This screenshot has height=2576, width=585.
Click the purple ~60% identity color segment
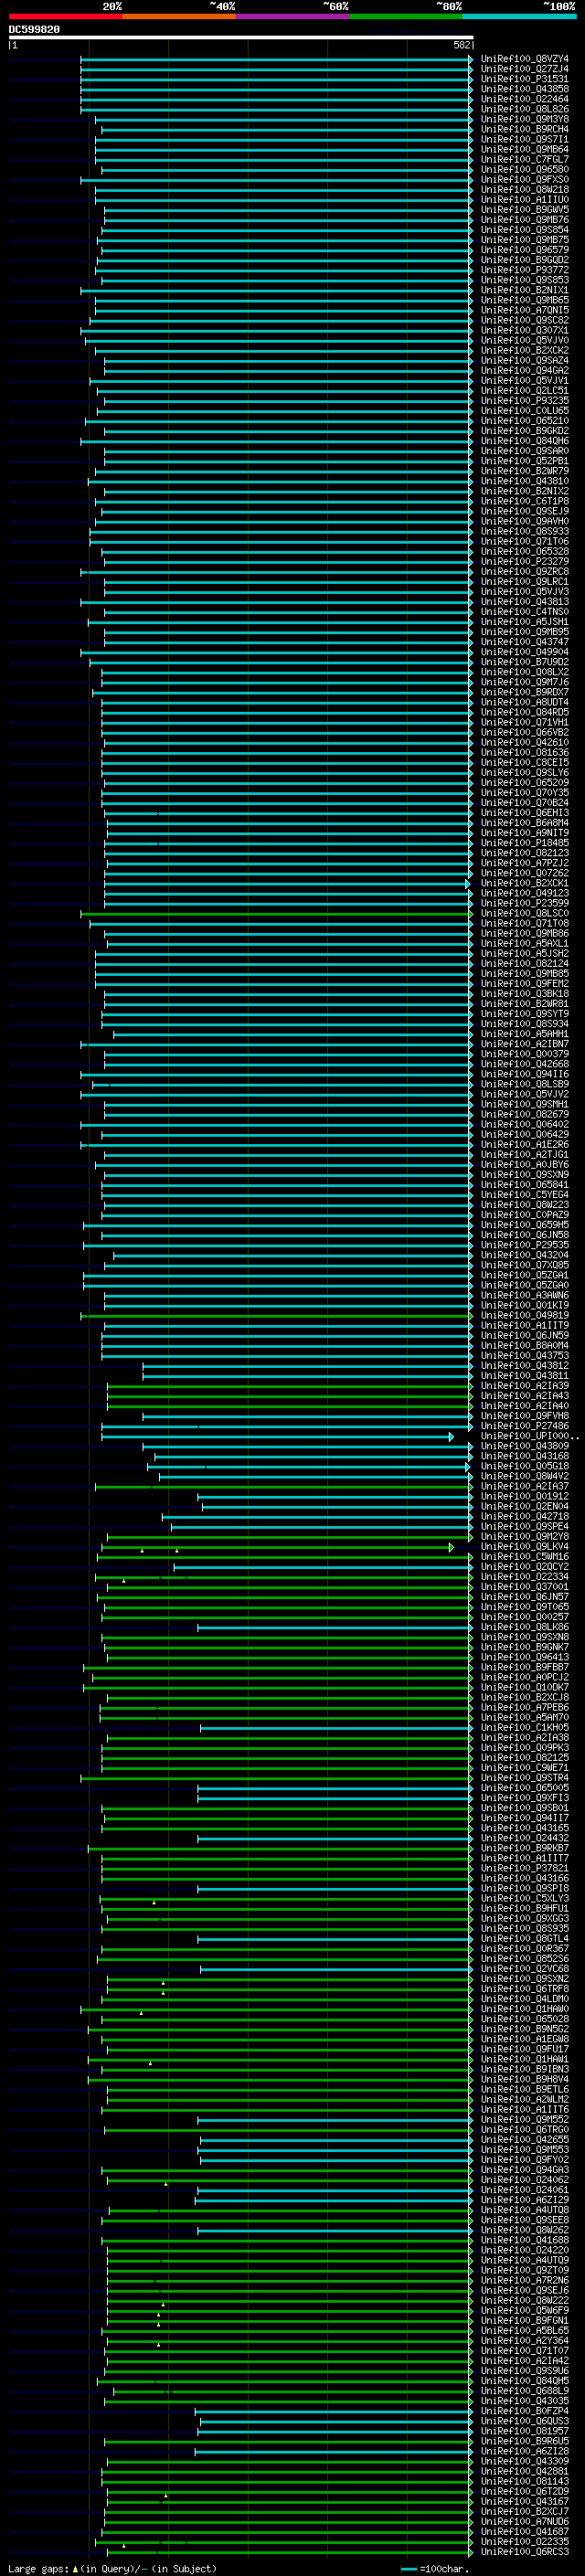point(292,16)
